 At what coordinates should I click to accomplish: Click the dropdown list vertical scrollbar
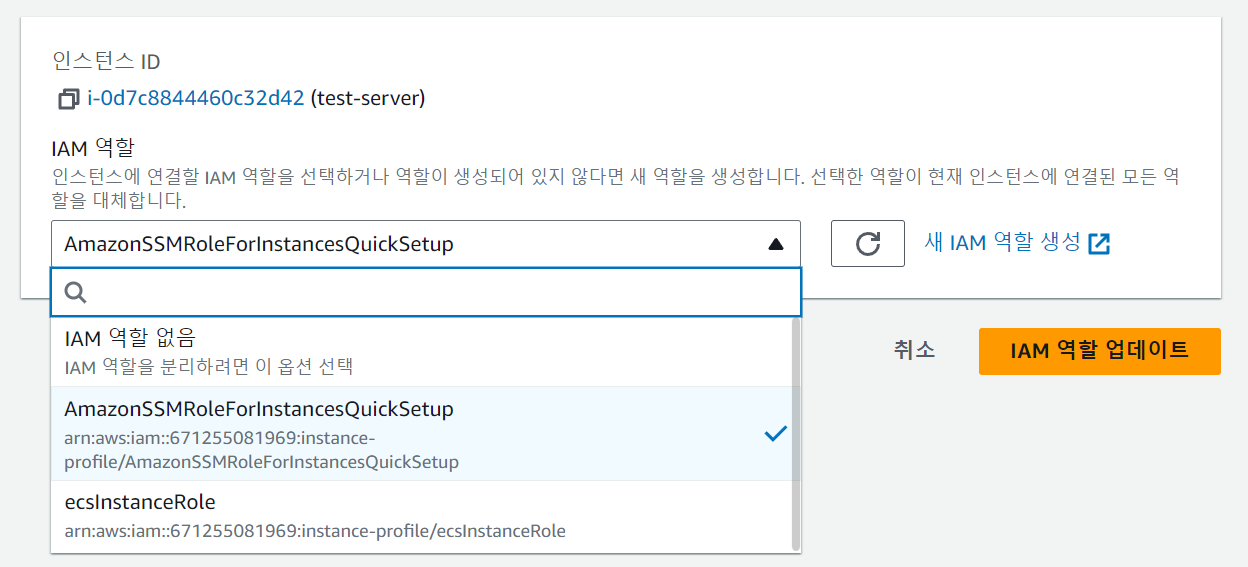pos(796,434)
